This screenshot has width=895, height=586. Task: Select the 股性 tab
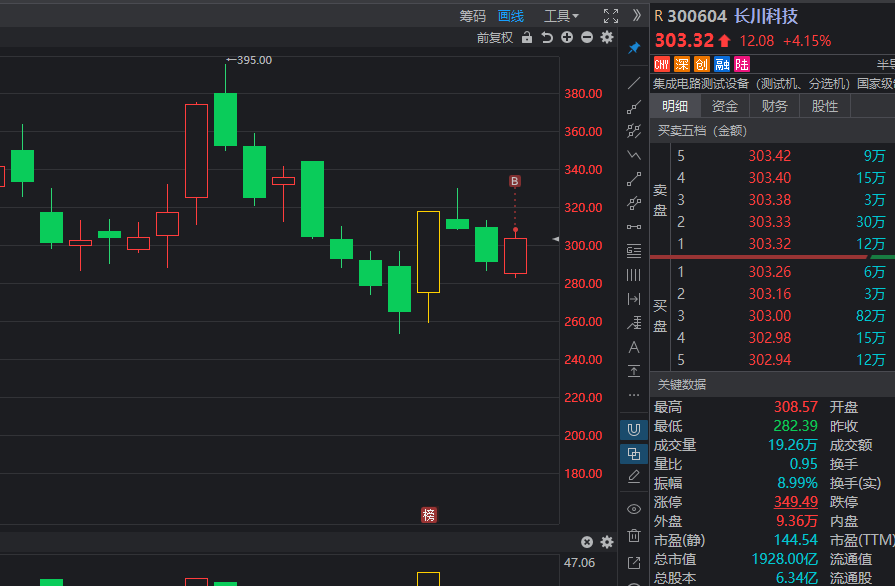(825, 106)
